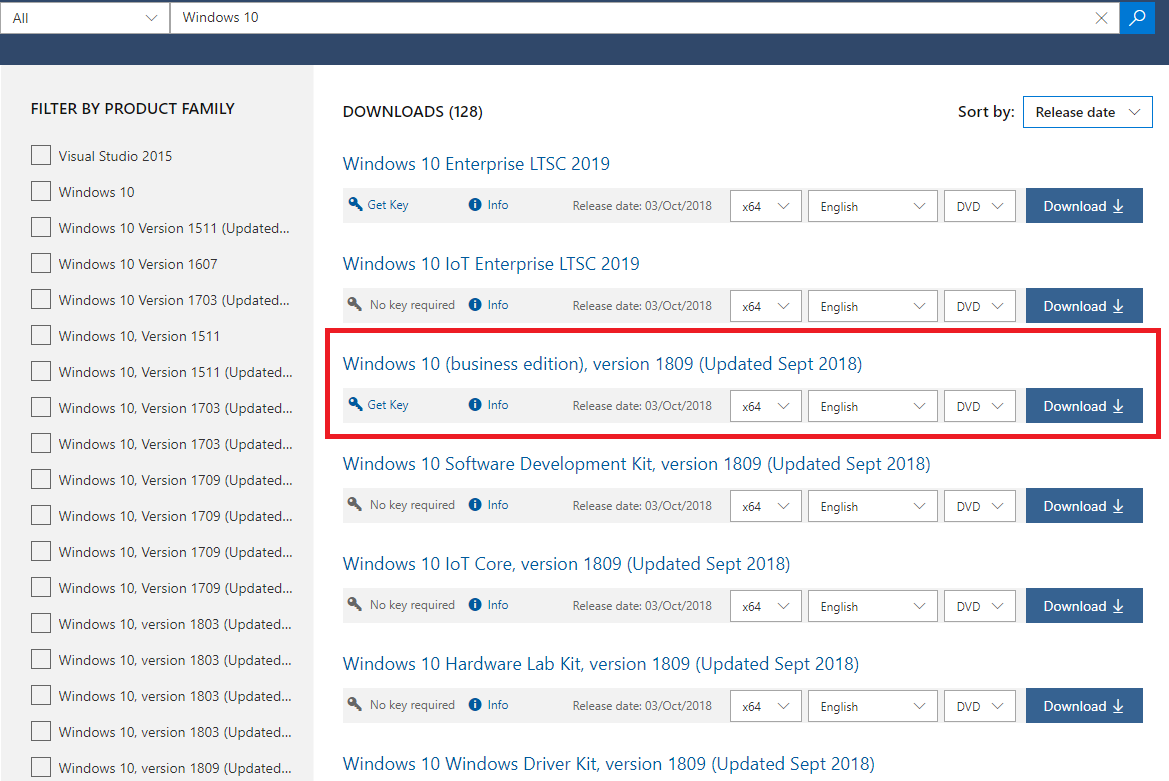Enable the Windows 10 Version 1511 (Updated... filter without comma
The height and width of the screenshot is (781, 1169).
(x=41, y=227)
